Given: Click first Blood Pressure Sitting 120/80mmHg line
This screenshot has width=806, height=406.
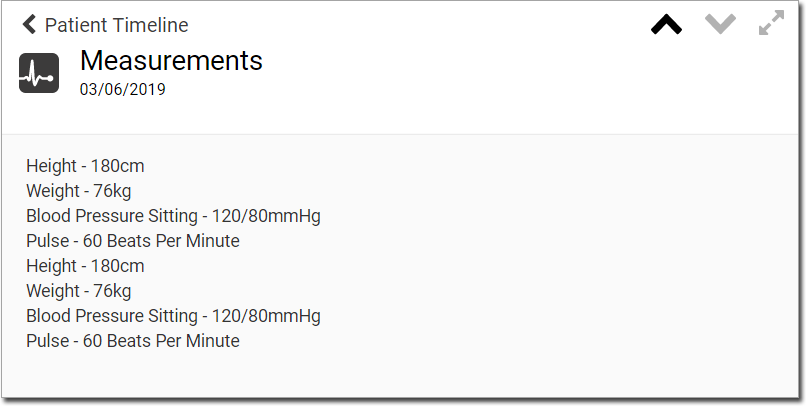Looking at the screenshot, I should click(x=173, y=216).
